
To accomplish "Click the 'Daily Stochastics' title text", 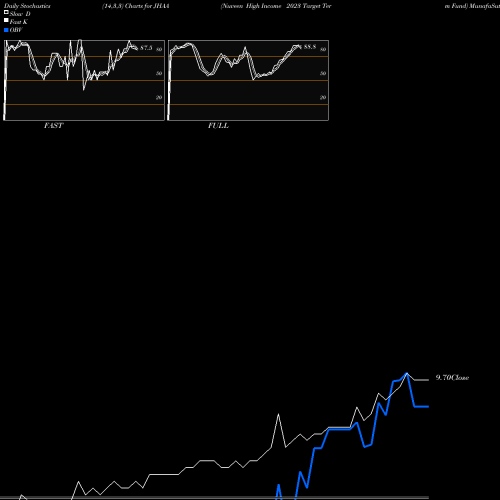I will 27,6.
